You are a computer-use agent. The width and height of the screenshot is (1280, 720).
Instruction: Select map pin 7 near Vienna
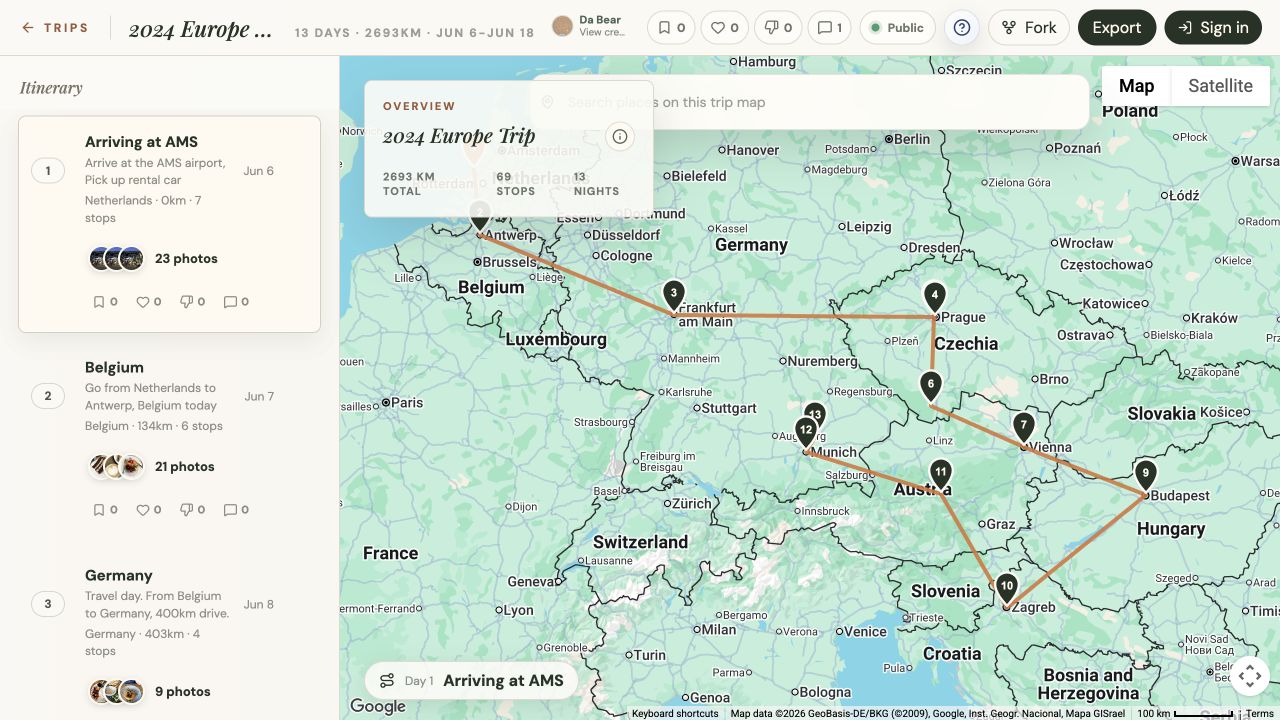click(1023, 427)
